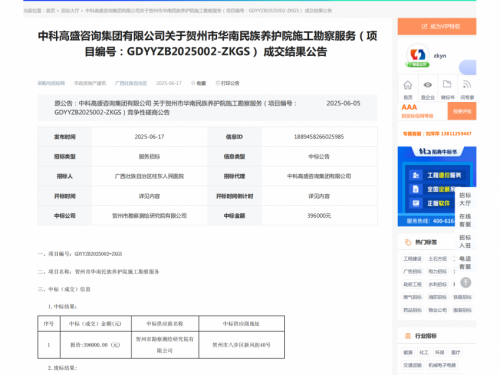This screenshot has width=500, height=375.
Task: Open 招标大厅 in breadcrumb
Action: 70,11
